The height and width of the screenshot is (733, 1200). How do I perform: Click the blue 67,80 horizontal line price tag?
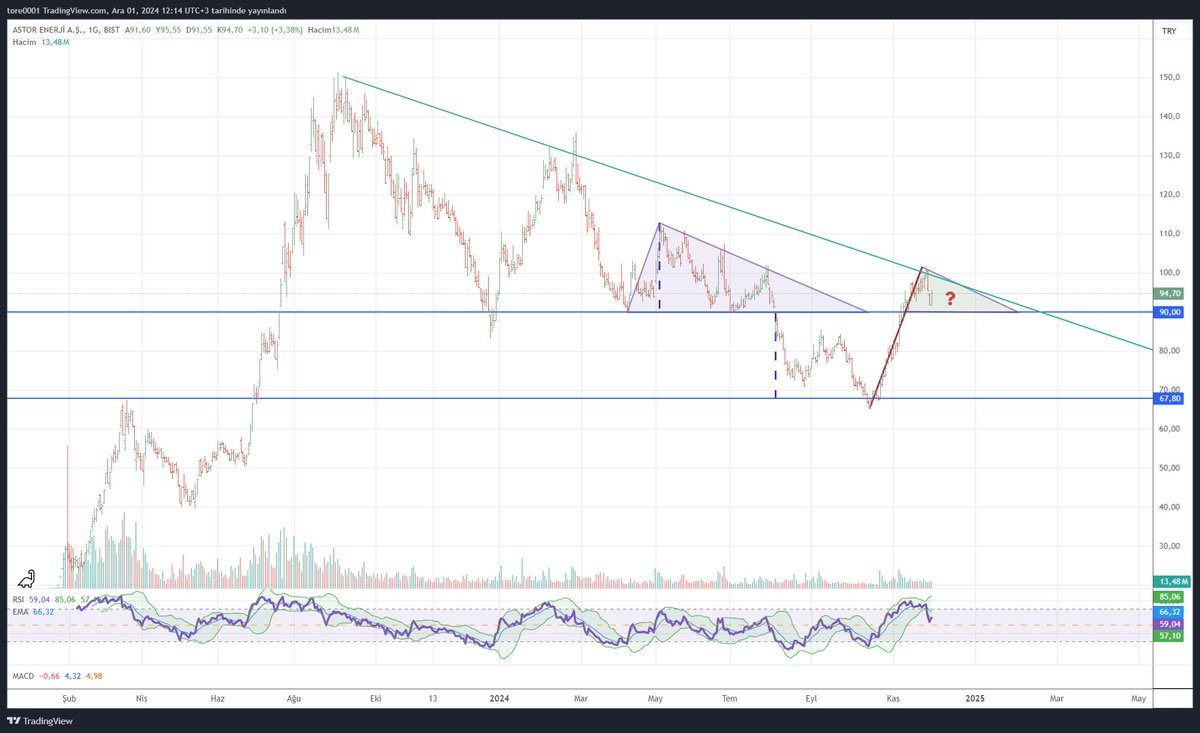click(x=1169, y=398)
